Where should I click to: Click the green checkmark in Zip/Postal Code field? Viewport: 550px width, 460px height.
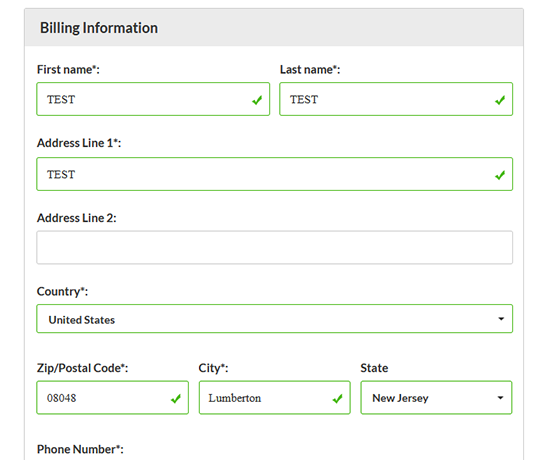[x=176, y=399]
